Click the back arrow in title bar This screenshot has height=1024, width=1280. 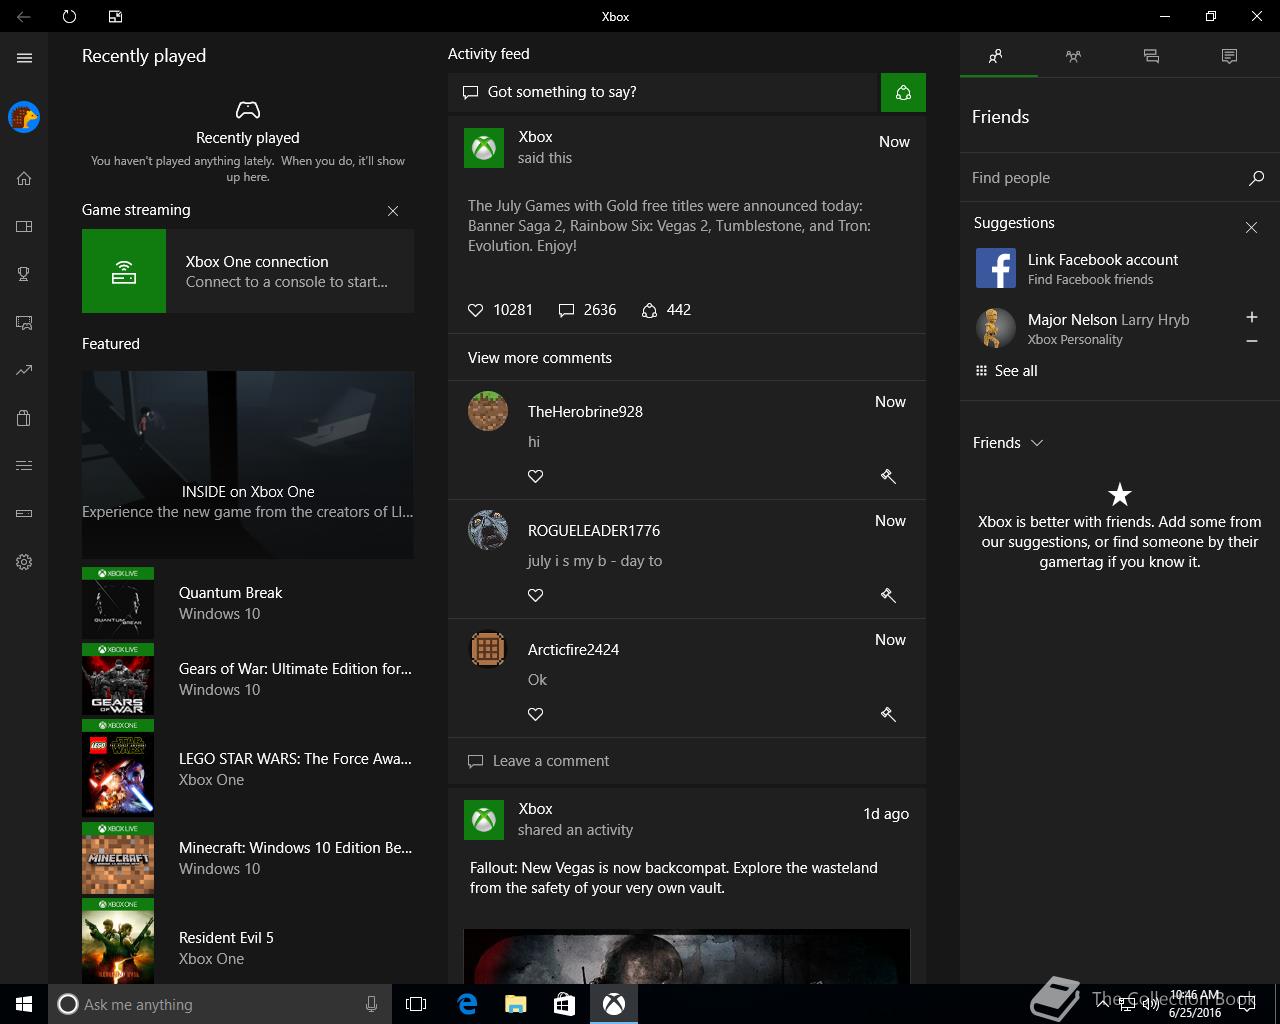(x=24, y=16)
